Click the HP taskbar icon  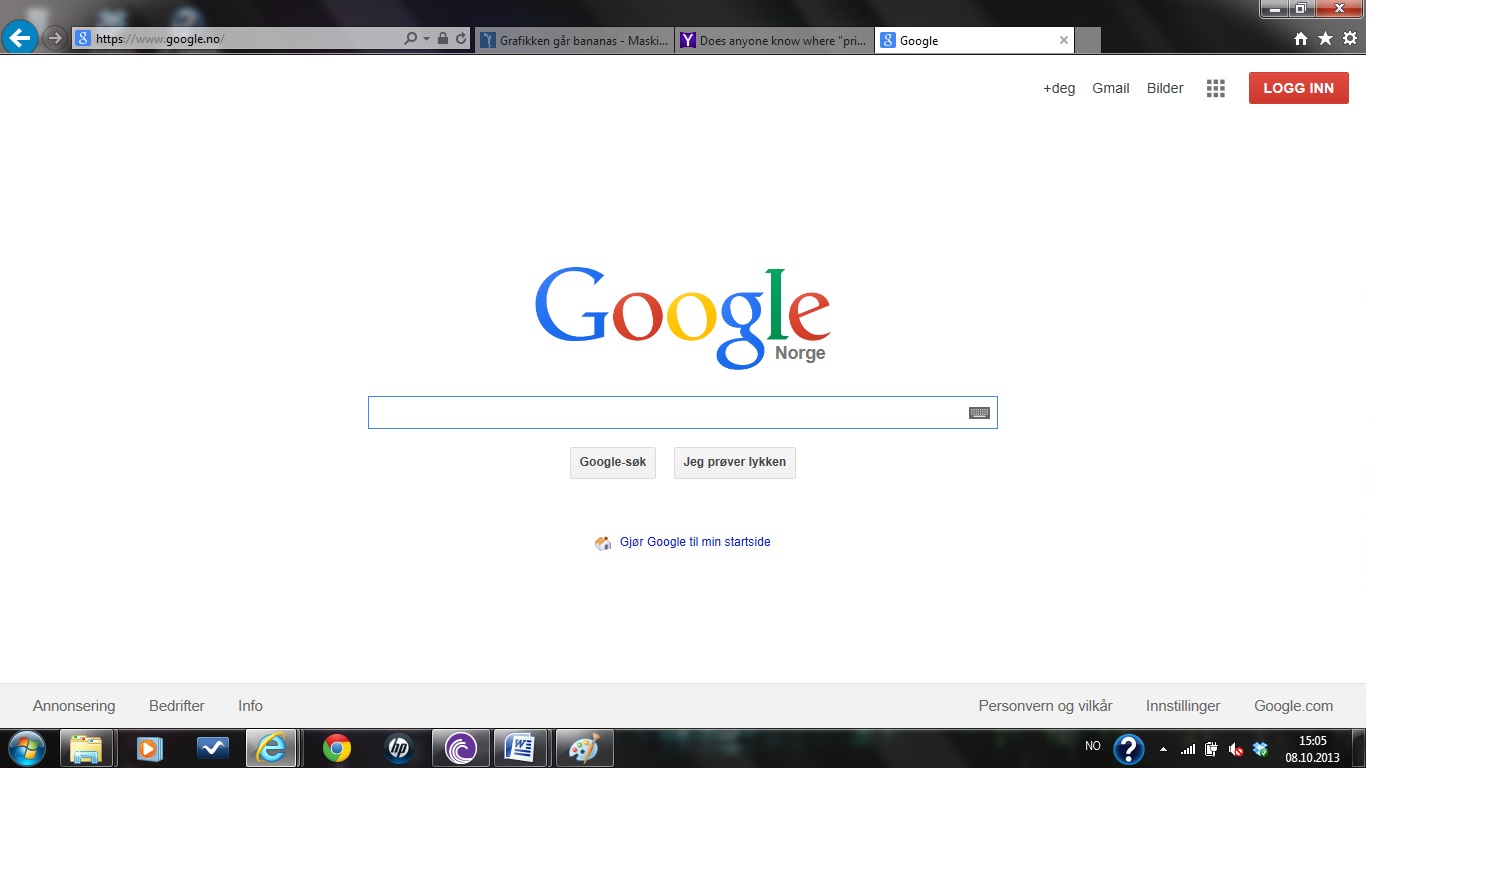[x=399, y=748]
